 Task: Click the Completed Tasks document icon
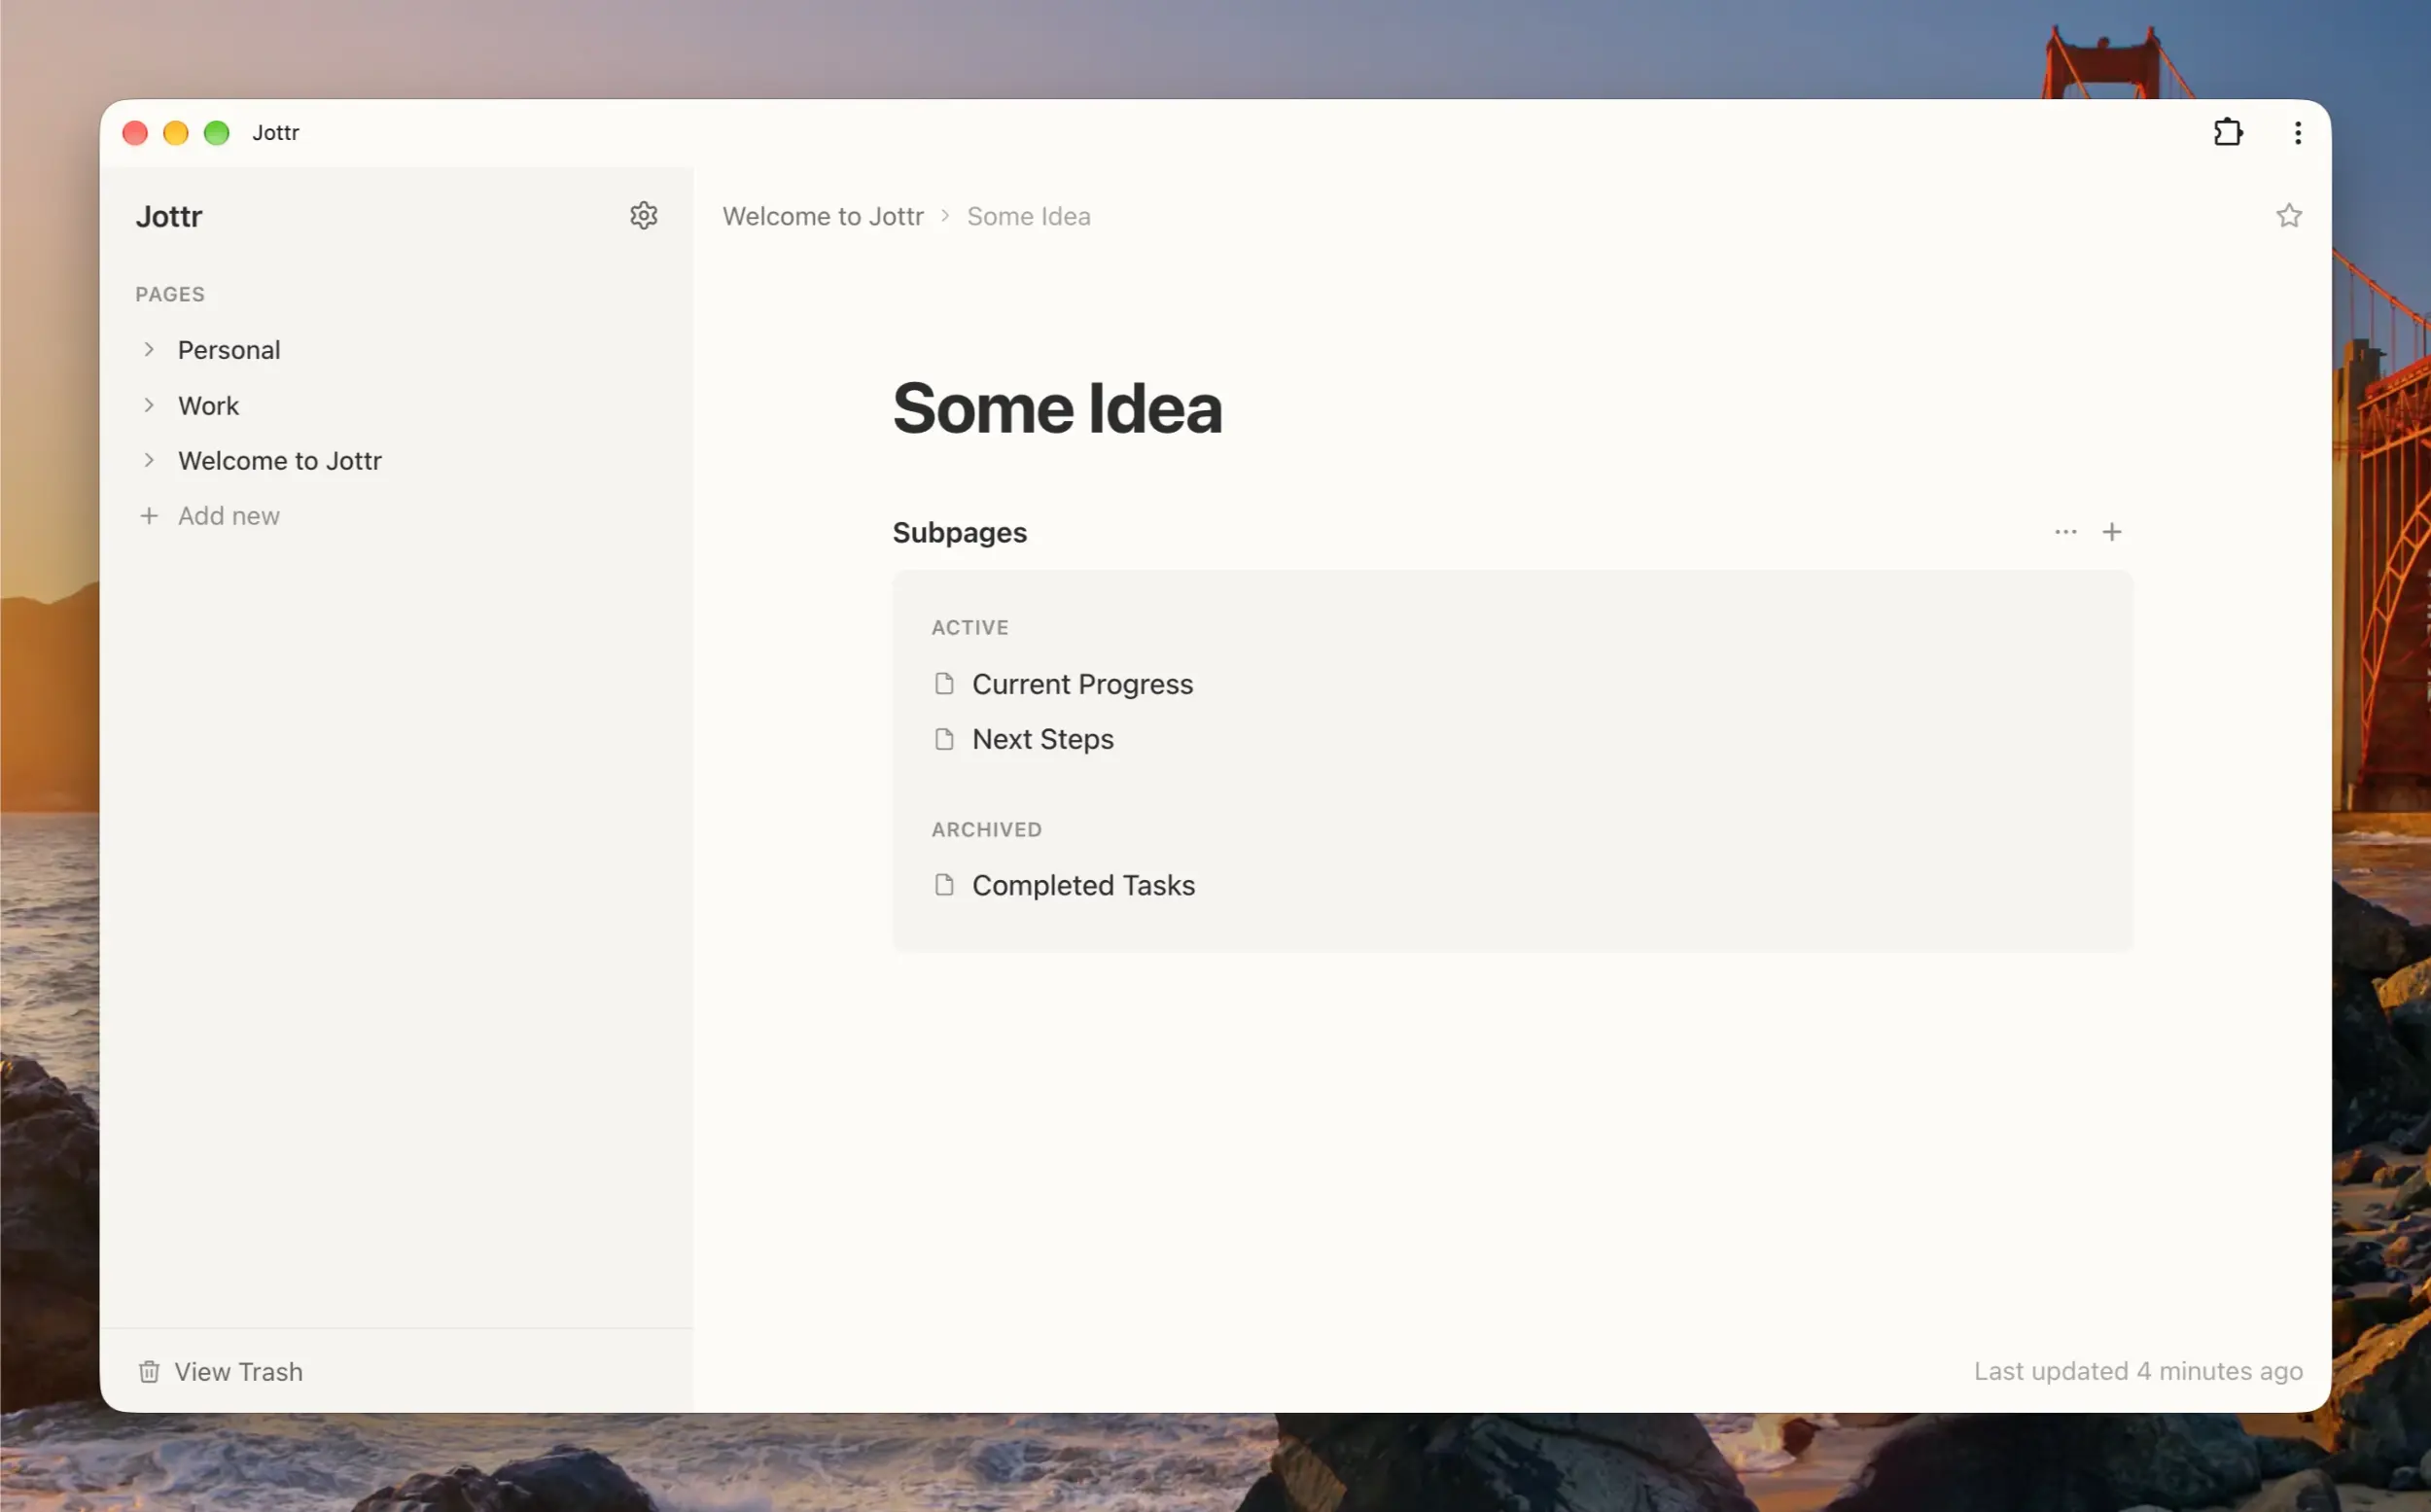[x=943, y=885]
